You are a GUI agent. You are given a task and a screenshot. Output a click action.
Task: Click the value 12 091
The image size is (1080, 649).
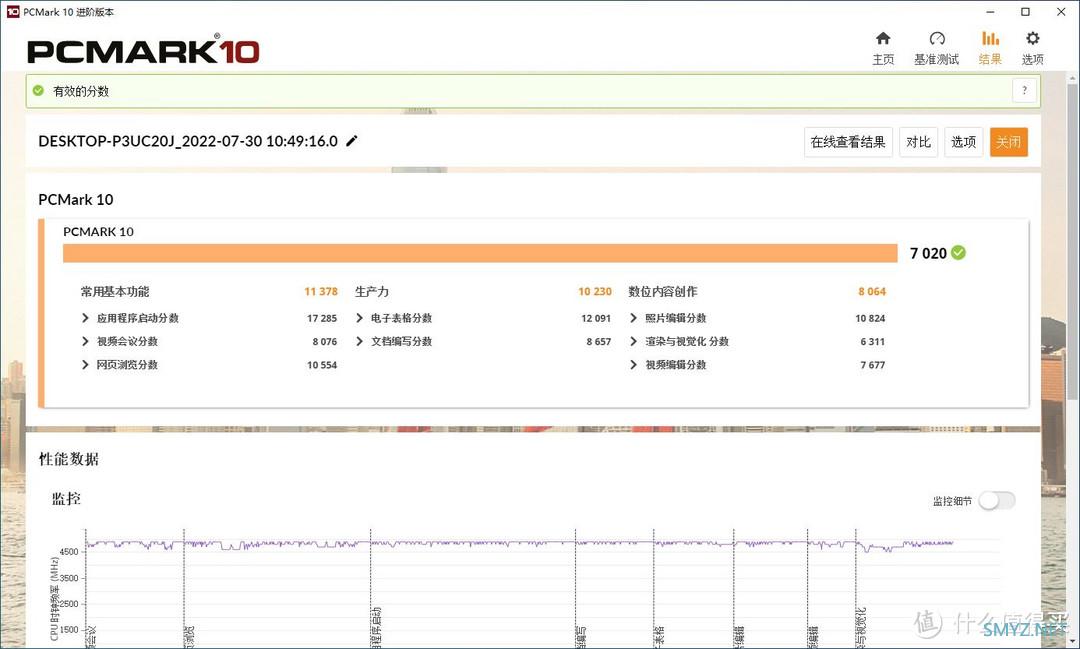(596, 318)
